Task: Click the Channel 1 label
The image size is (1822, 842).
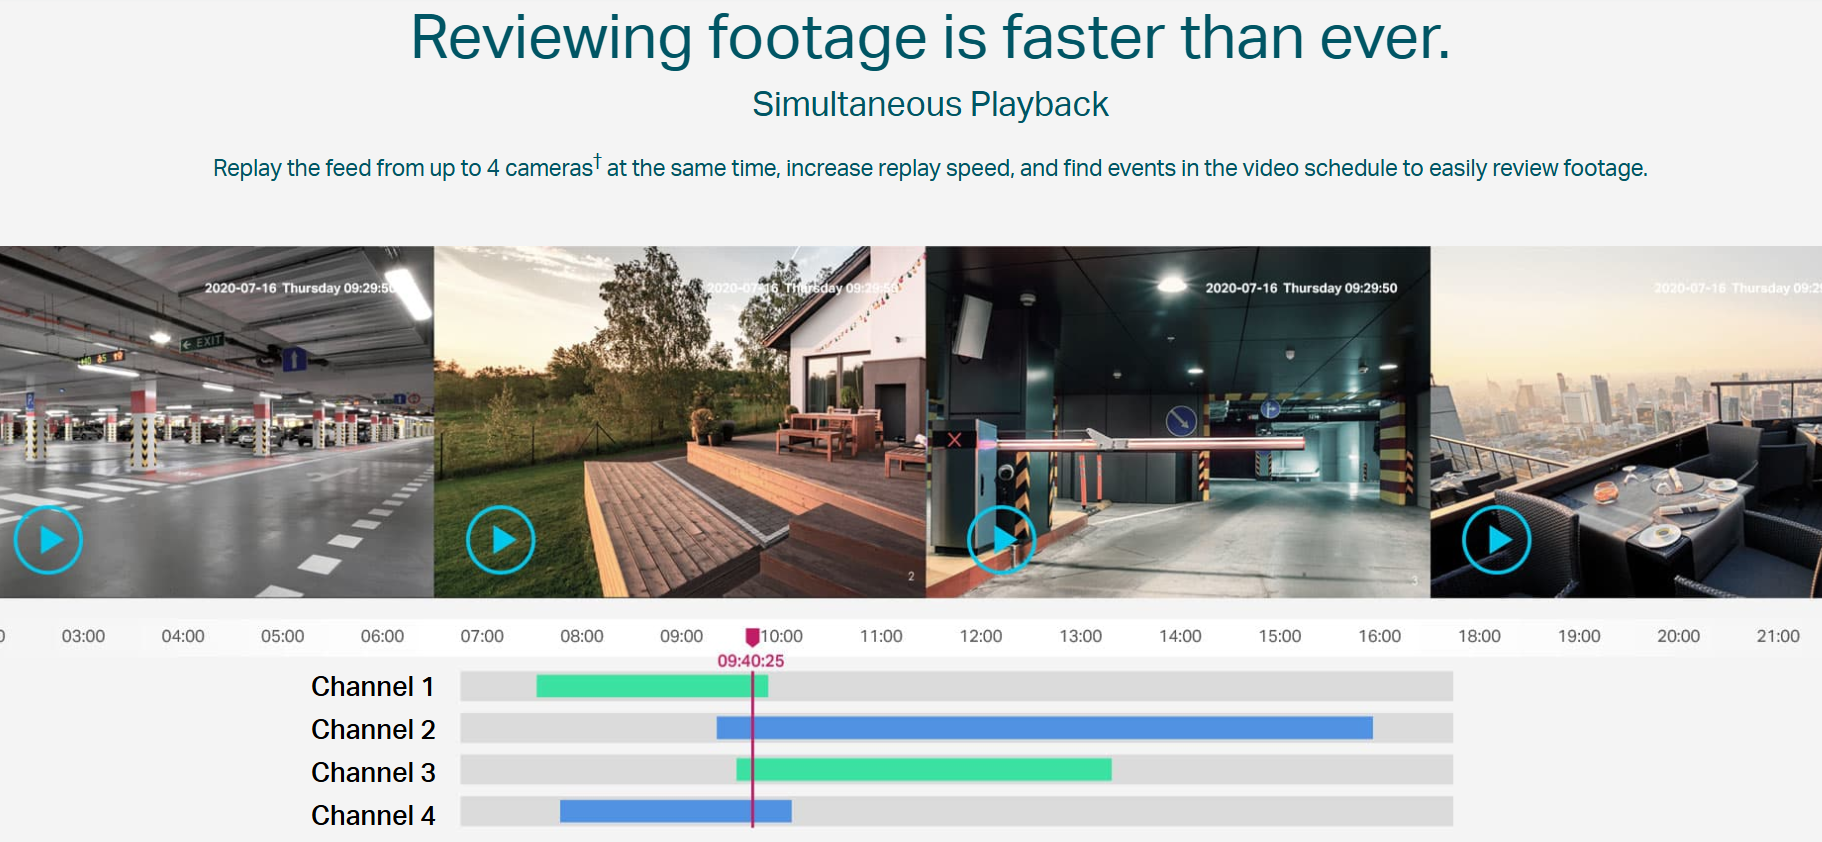Action: coord(372,687)
